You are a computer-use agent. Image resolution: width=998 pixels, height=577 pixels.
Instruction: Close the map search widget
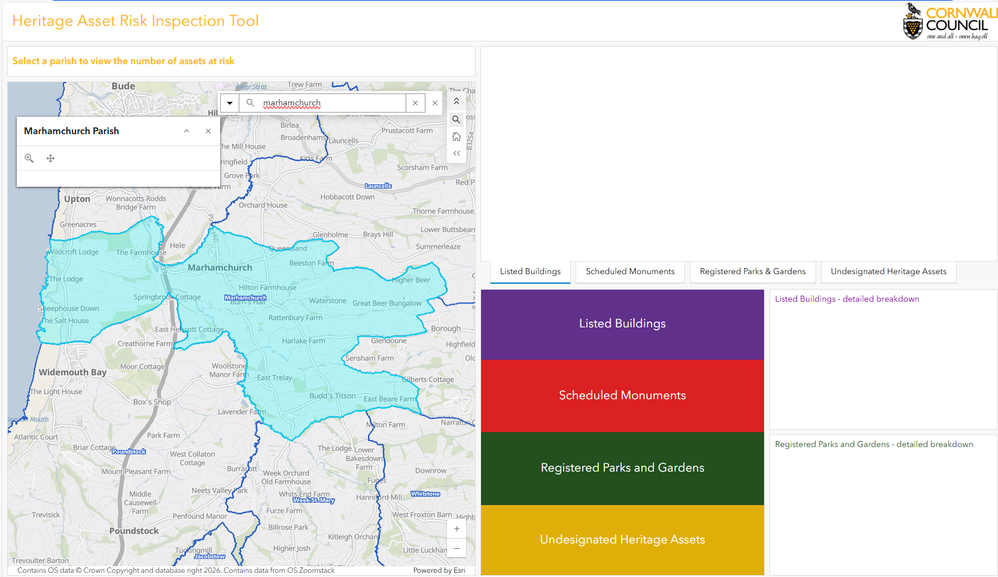(435, 103)
